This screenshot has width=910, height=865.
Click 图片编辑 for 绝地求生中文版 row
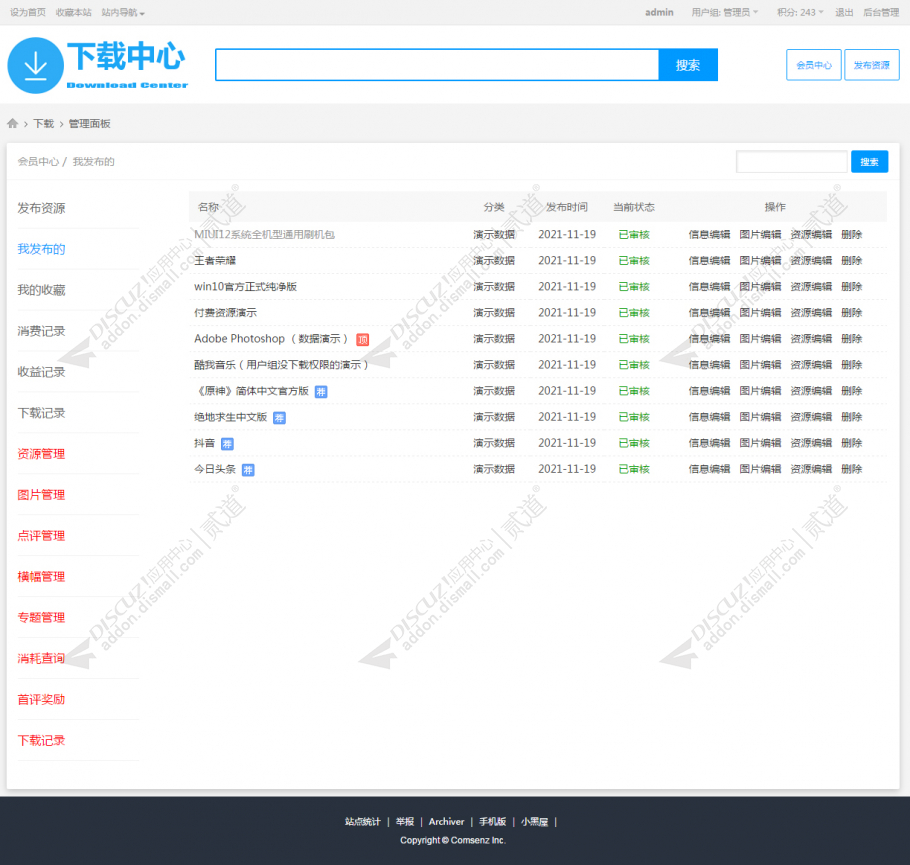click(x=760, y=417)
